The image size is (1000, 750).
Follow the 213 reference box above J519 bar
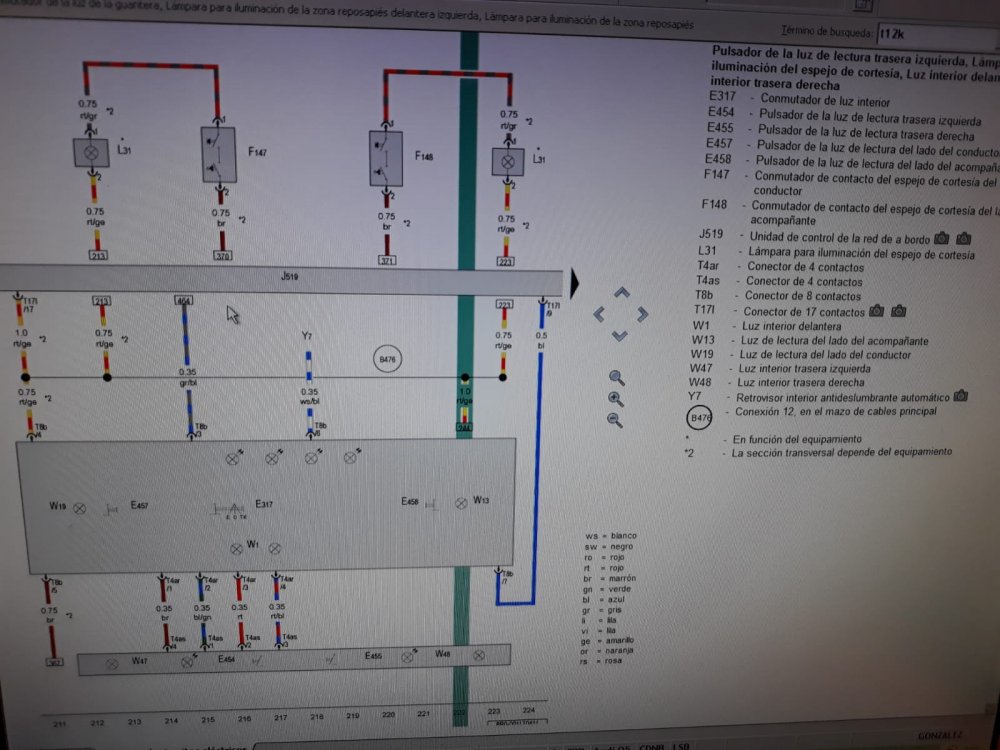click(98, 255)
